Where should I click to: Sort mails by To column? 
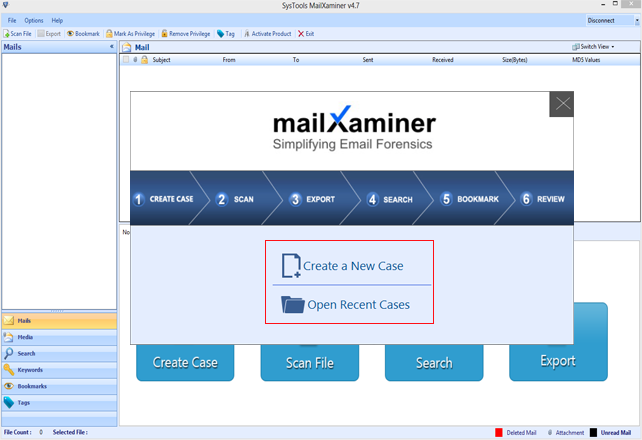tap(296, 60)
